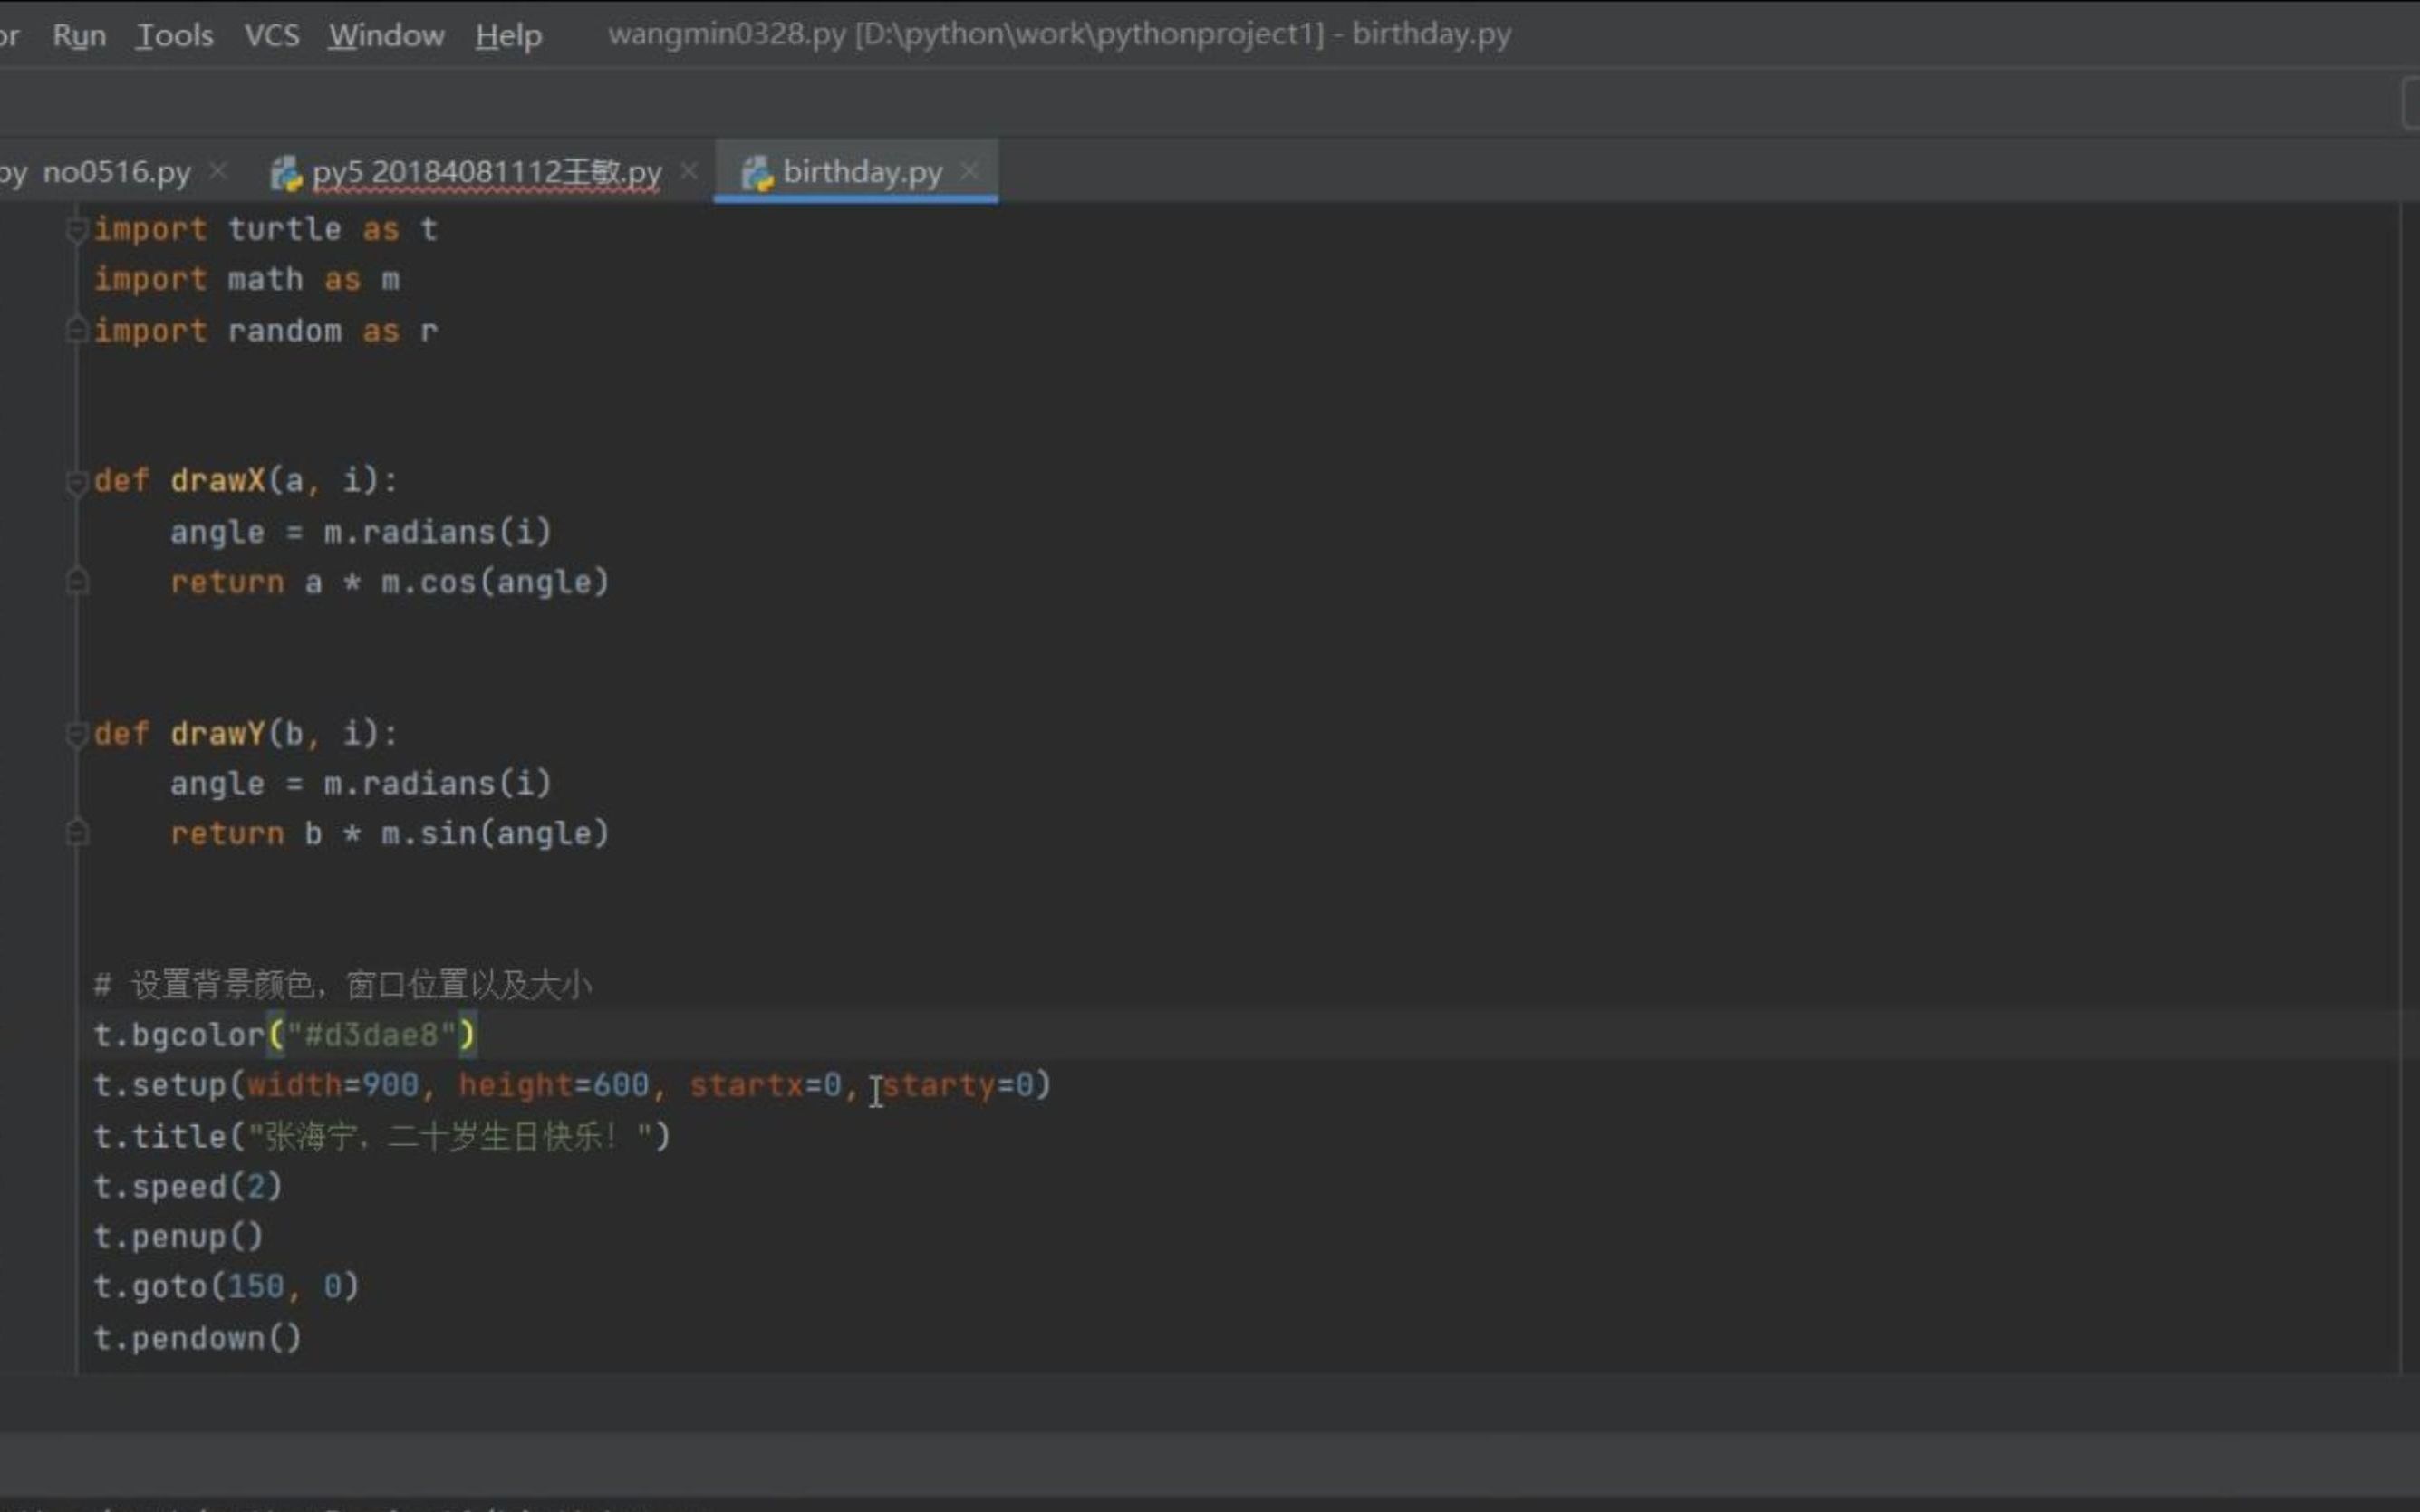2420x1512 pixels.
Task: Switch to the py5 20184081112 tab
Action: (x=486, y=172)
